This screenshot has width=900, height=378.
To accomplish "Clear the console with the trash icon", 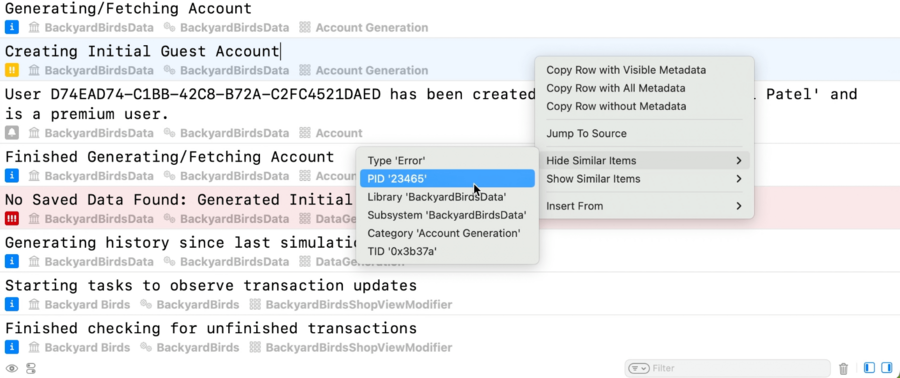I will point(843,368).
